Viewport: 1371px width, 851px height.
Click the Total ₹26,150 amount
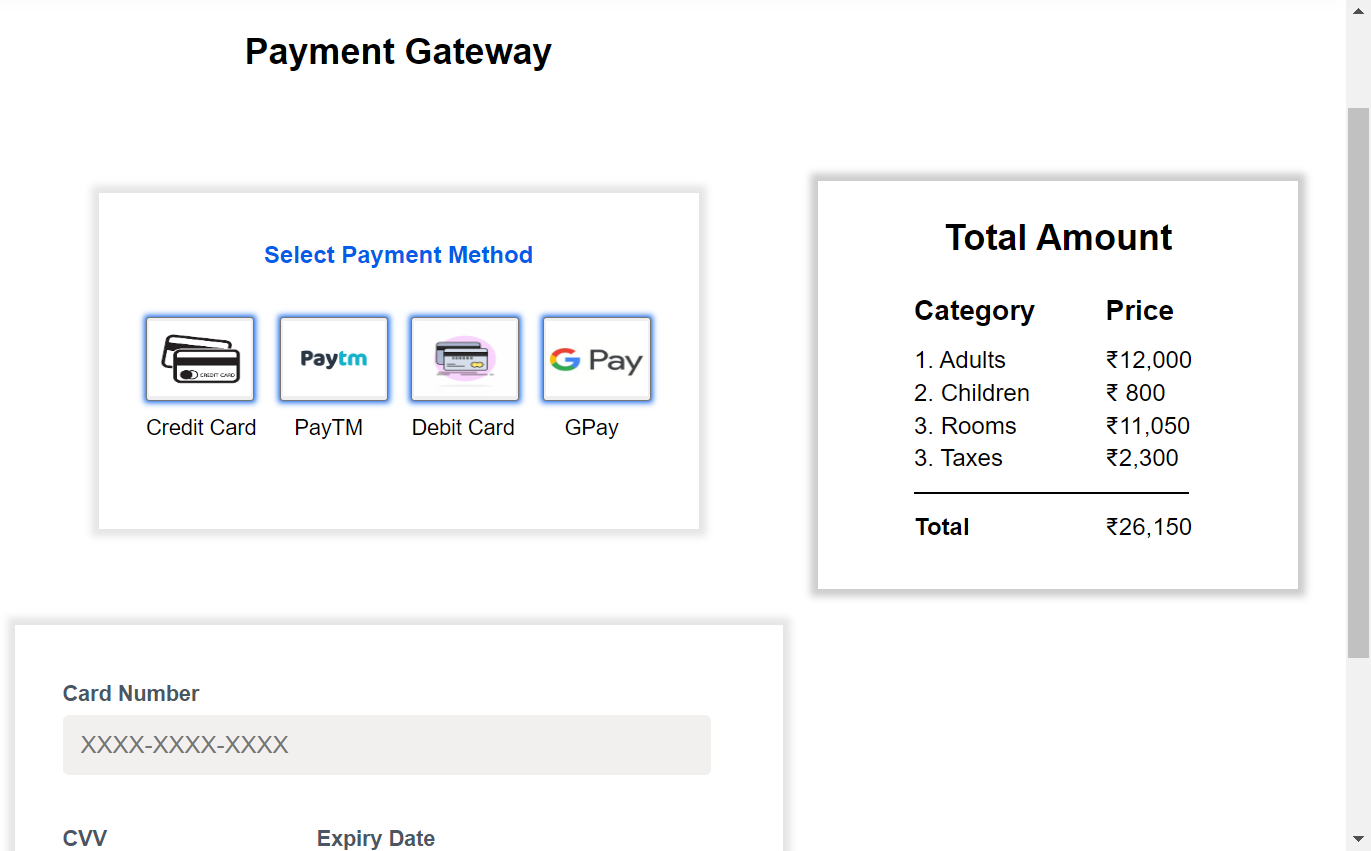point(1149,527)
